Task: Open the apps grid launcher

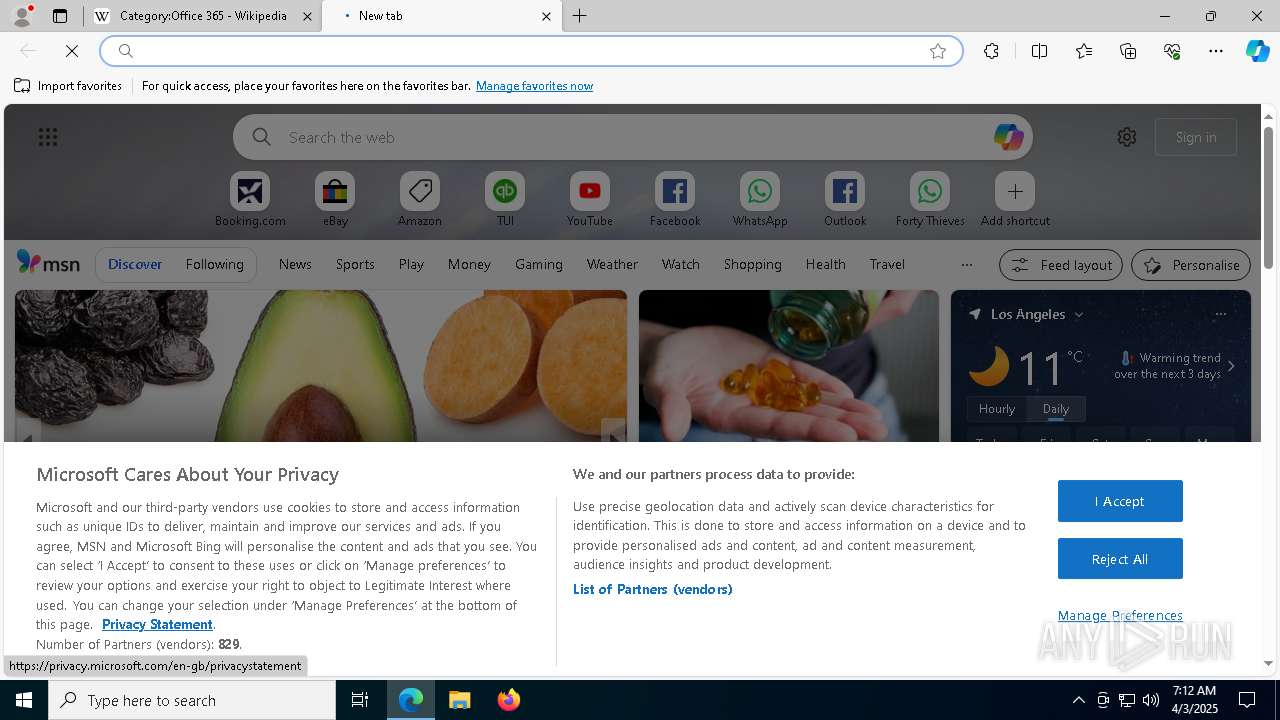Action: point(48,137)
